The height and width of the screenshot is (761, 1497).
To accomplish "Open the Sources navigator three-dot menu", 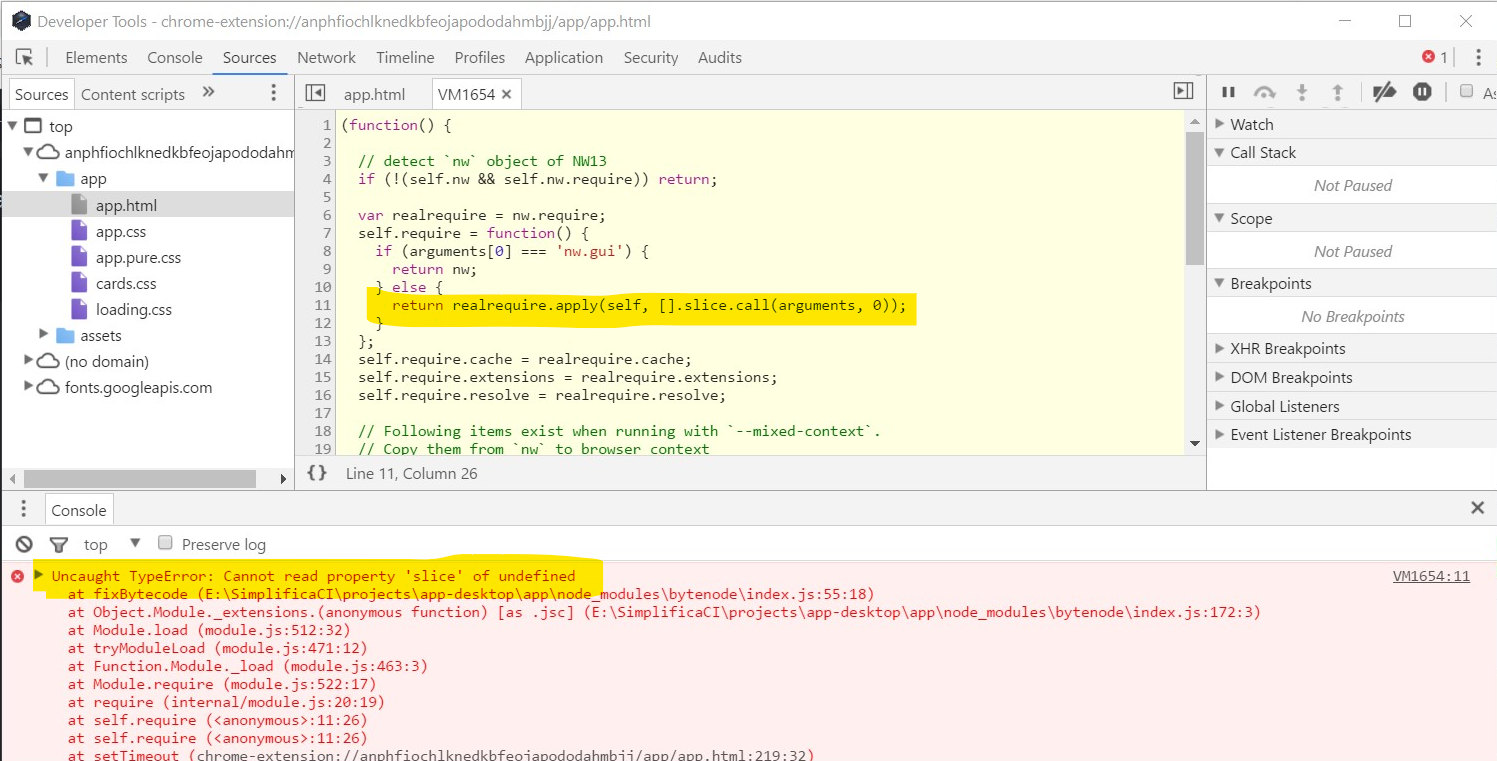I will tap(274, 93).
